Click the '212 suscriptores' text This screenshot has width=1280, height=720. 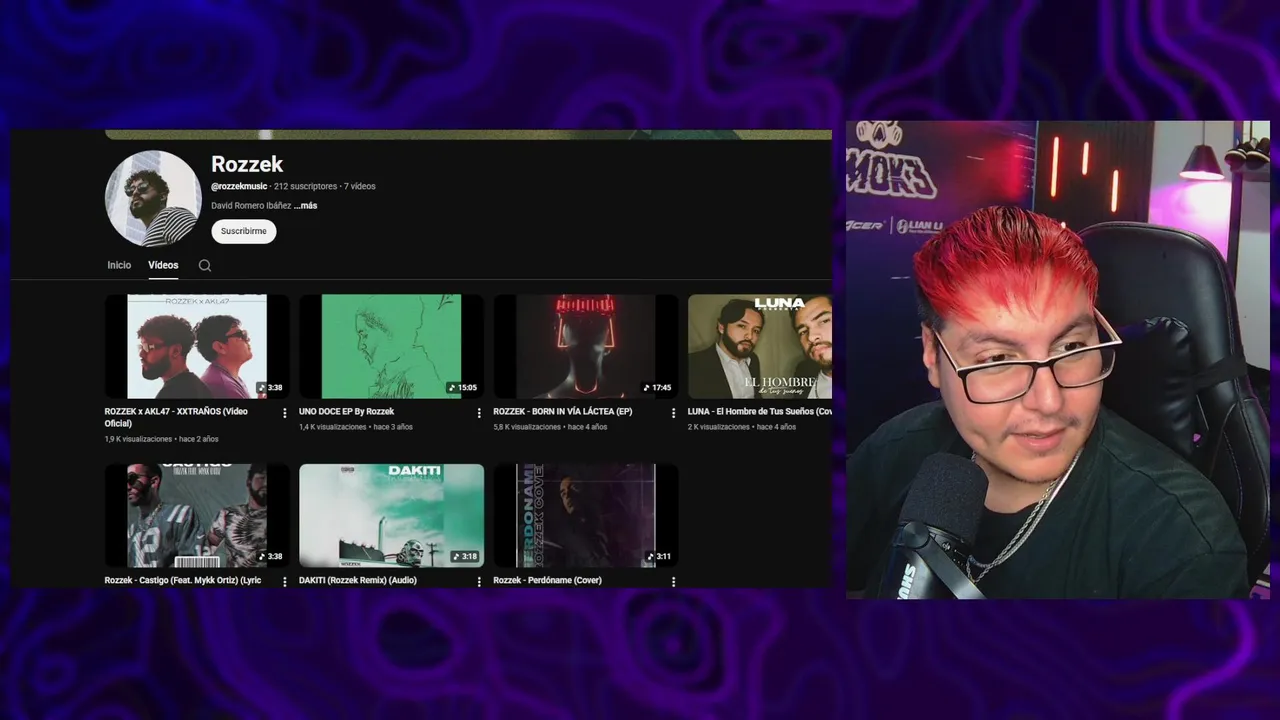[305, 186]
